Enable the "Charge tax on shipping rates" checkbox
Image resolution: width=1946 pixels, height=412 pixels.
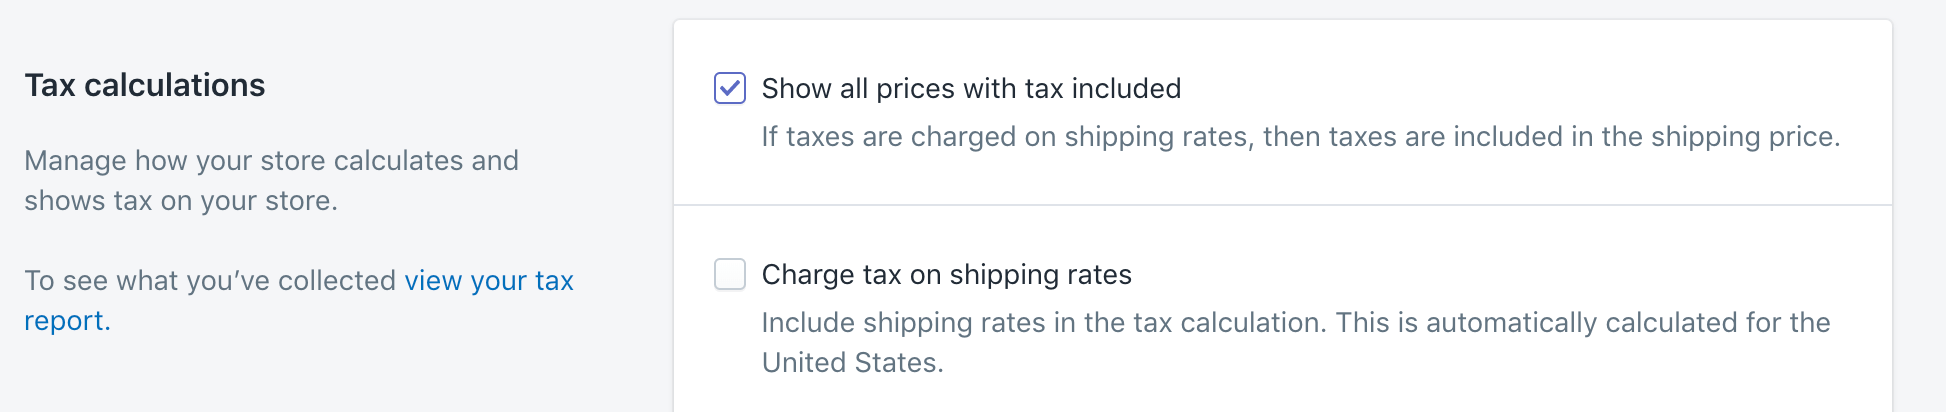(x=730, y=274)
